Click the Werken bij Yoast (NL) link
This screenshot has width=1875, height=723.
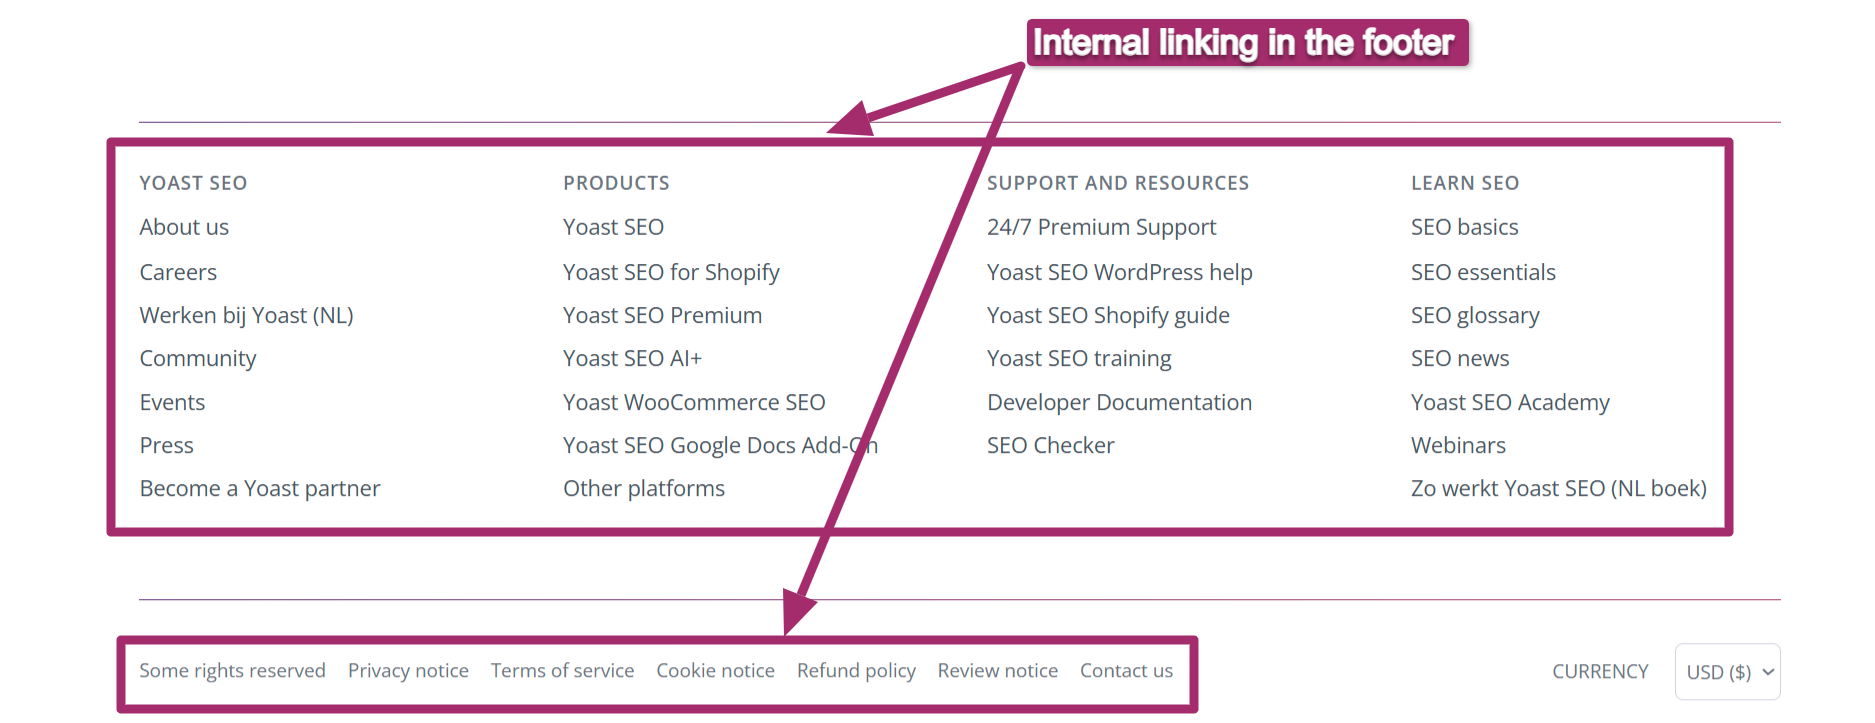(246, 315)
